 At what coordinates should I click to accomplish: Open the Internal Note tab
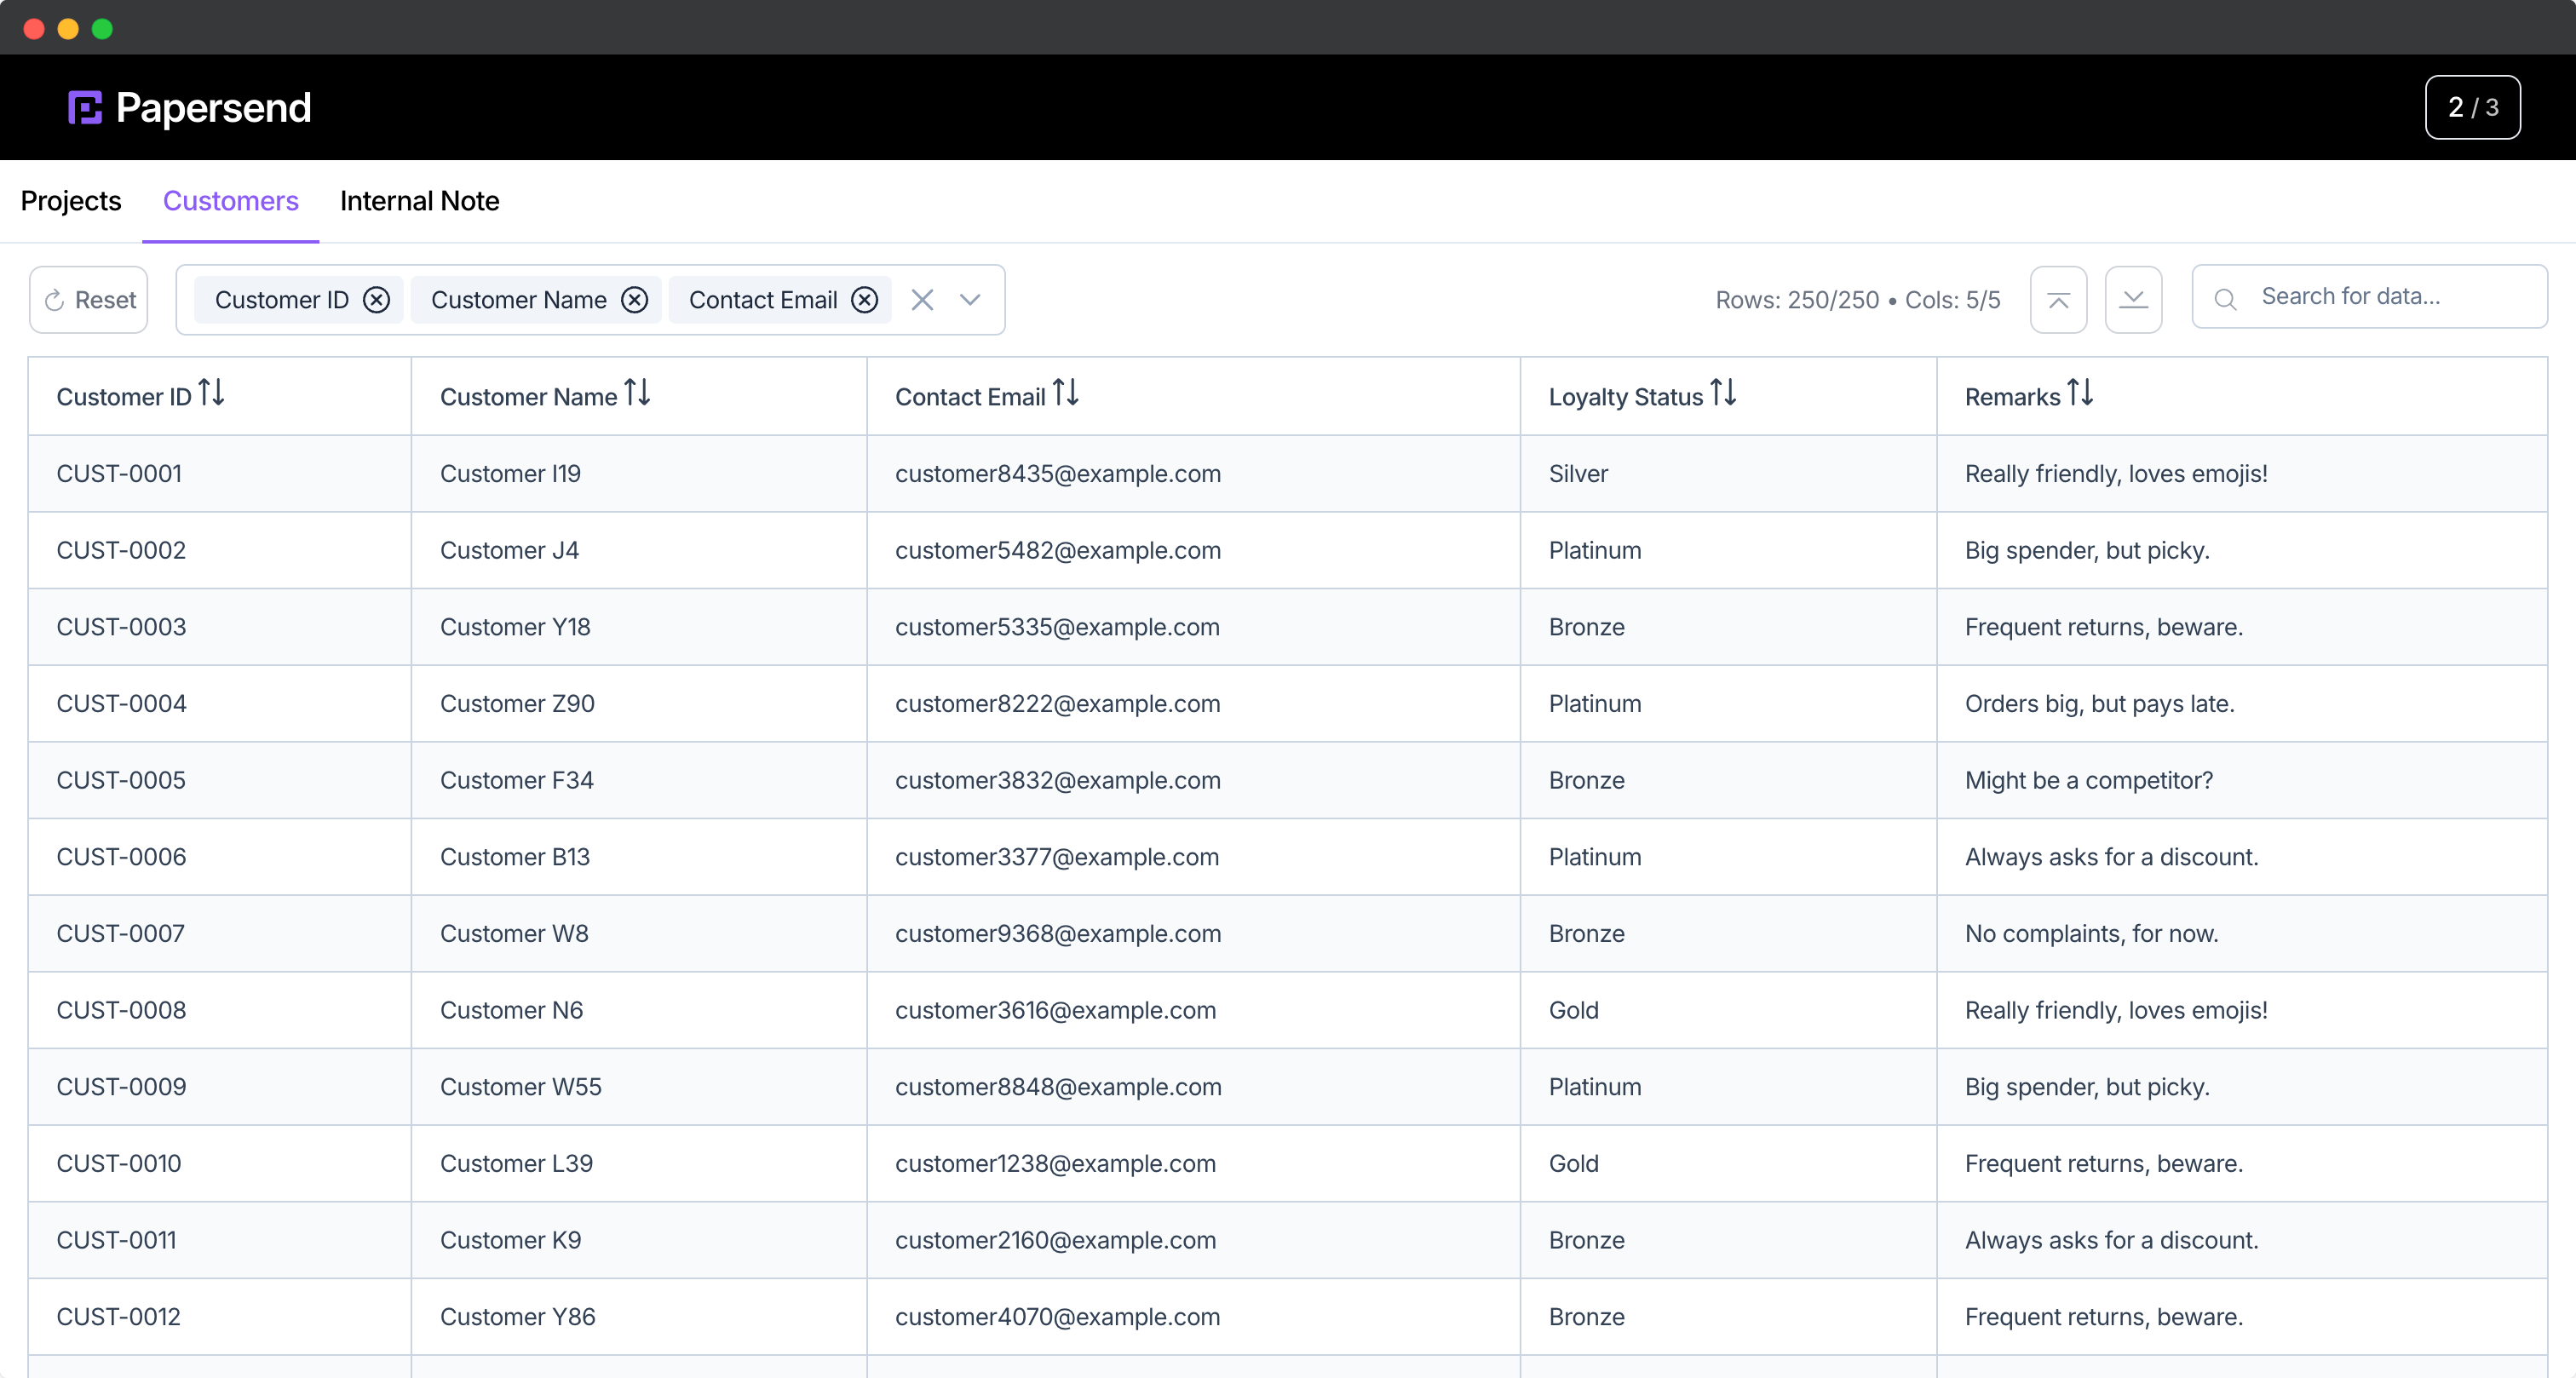point(419,201)
